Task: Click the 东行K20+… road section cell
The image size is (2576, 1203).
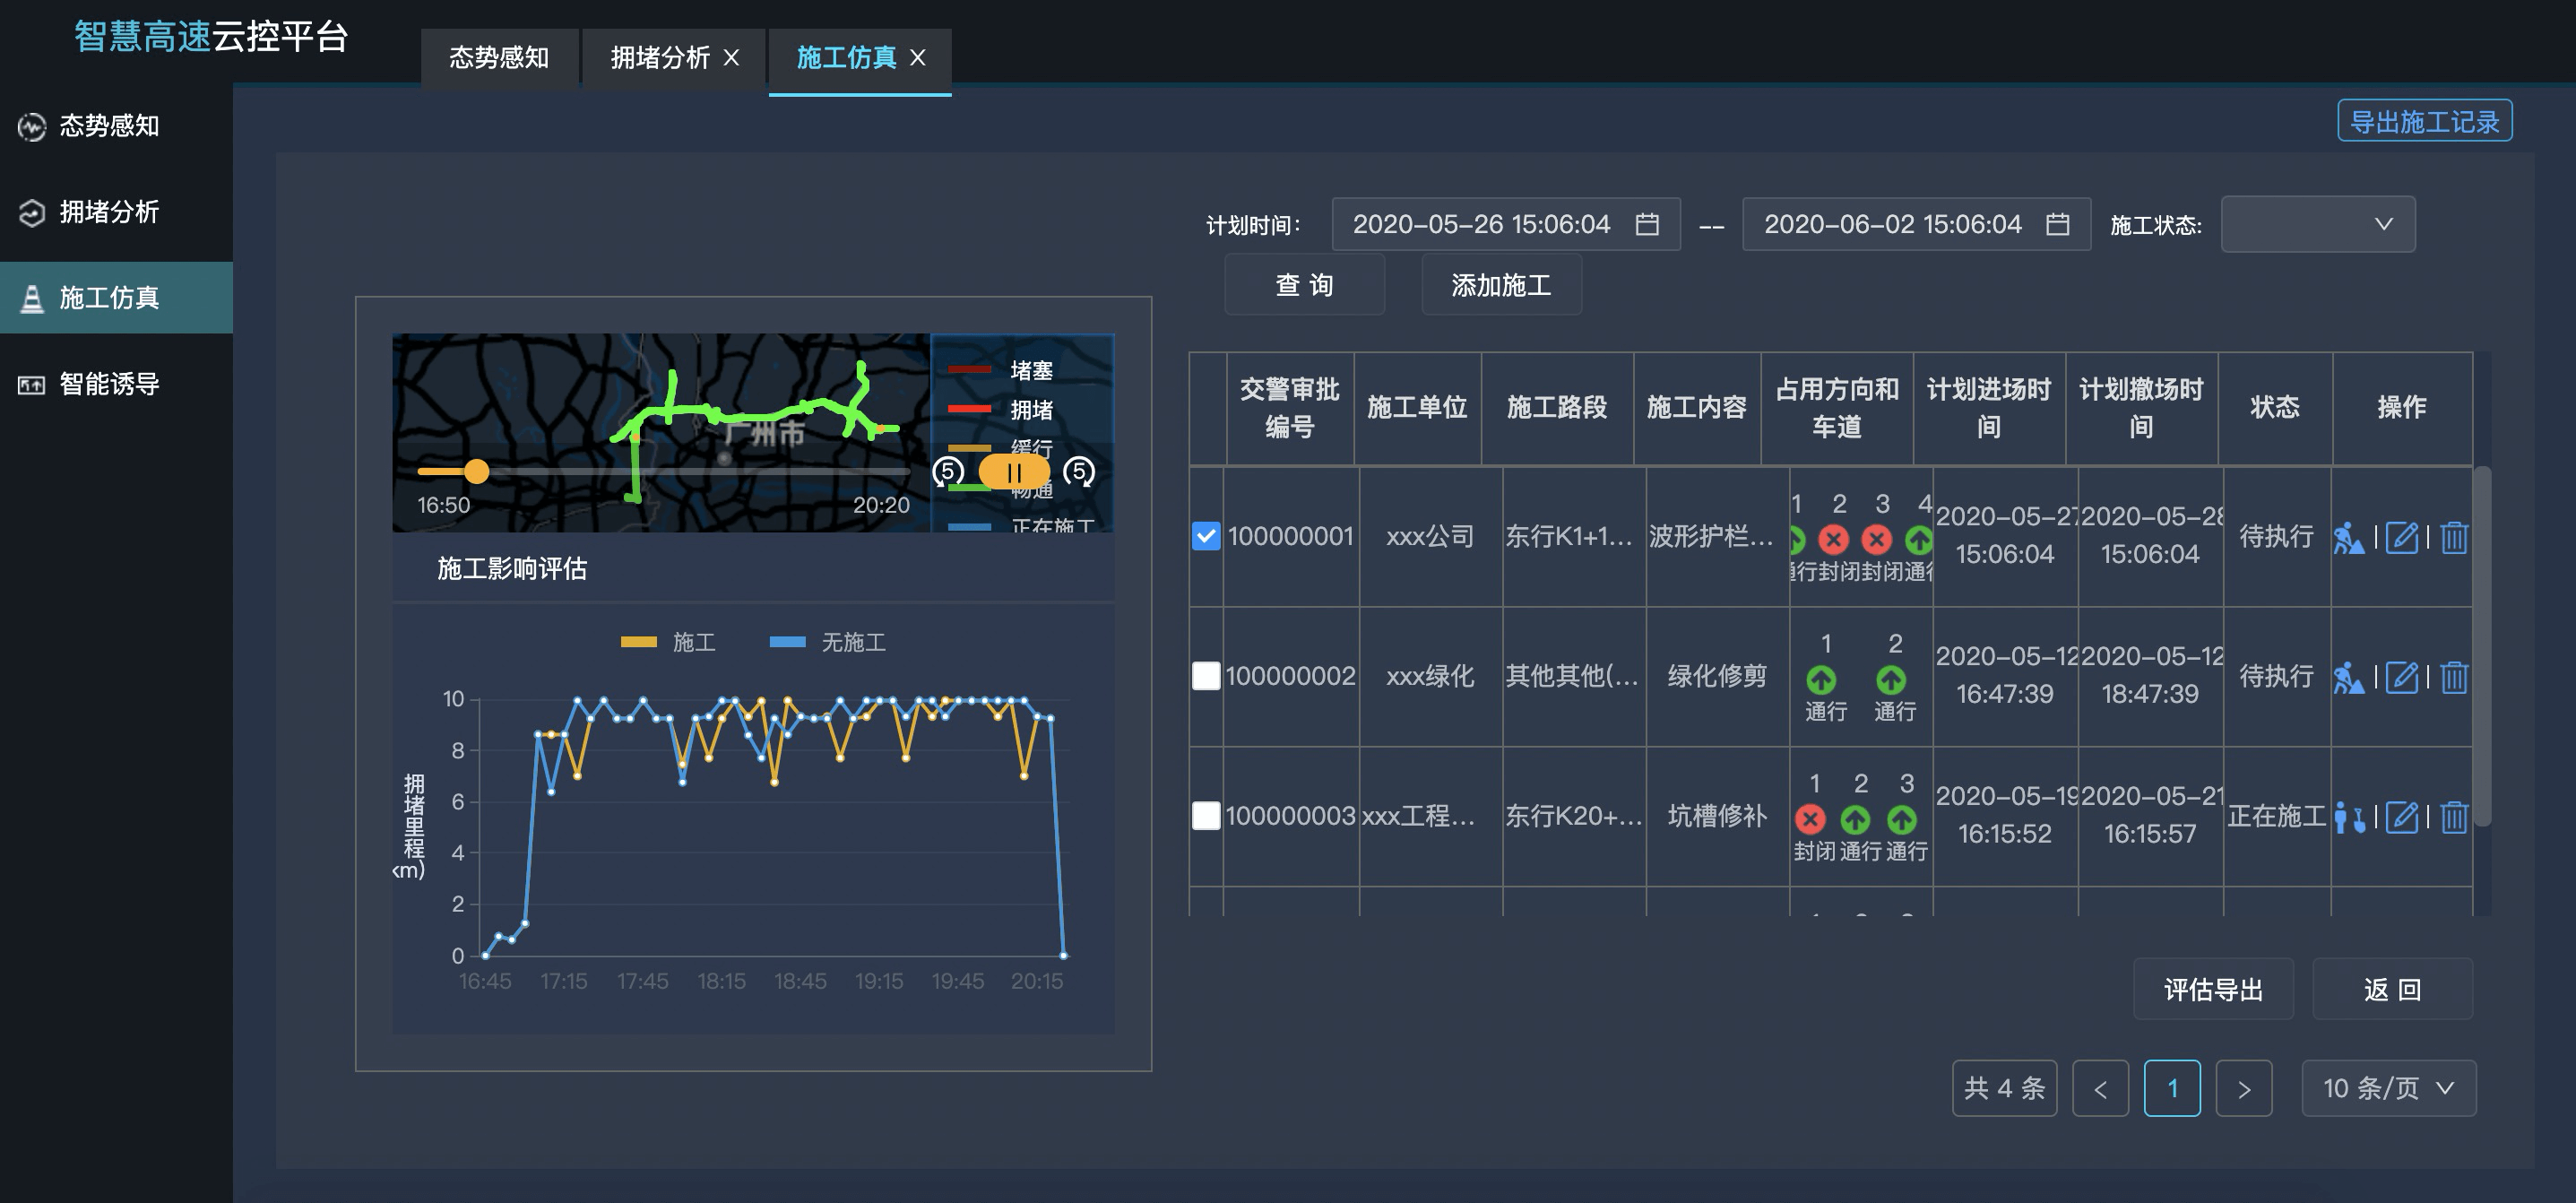Action: 1574,816
